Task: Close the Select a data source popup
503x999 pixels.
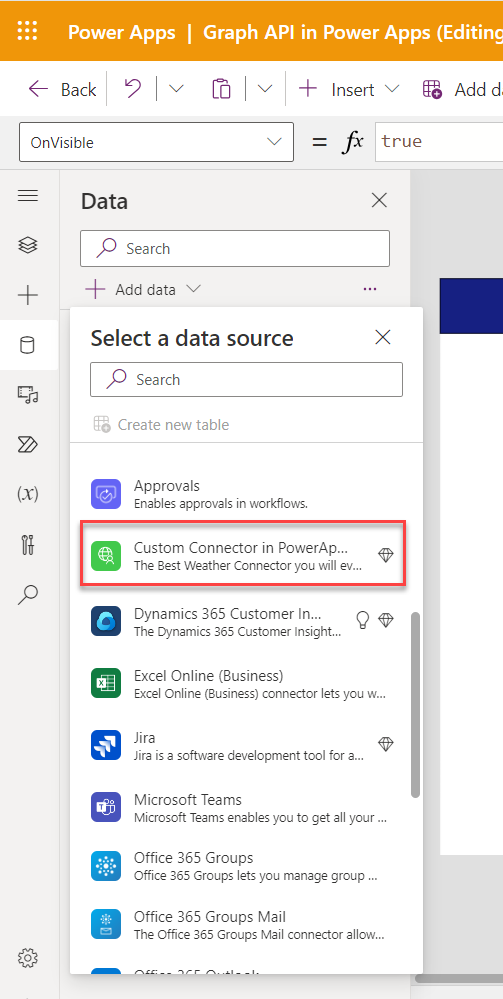Action: [x=383, y=337]
